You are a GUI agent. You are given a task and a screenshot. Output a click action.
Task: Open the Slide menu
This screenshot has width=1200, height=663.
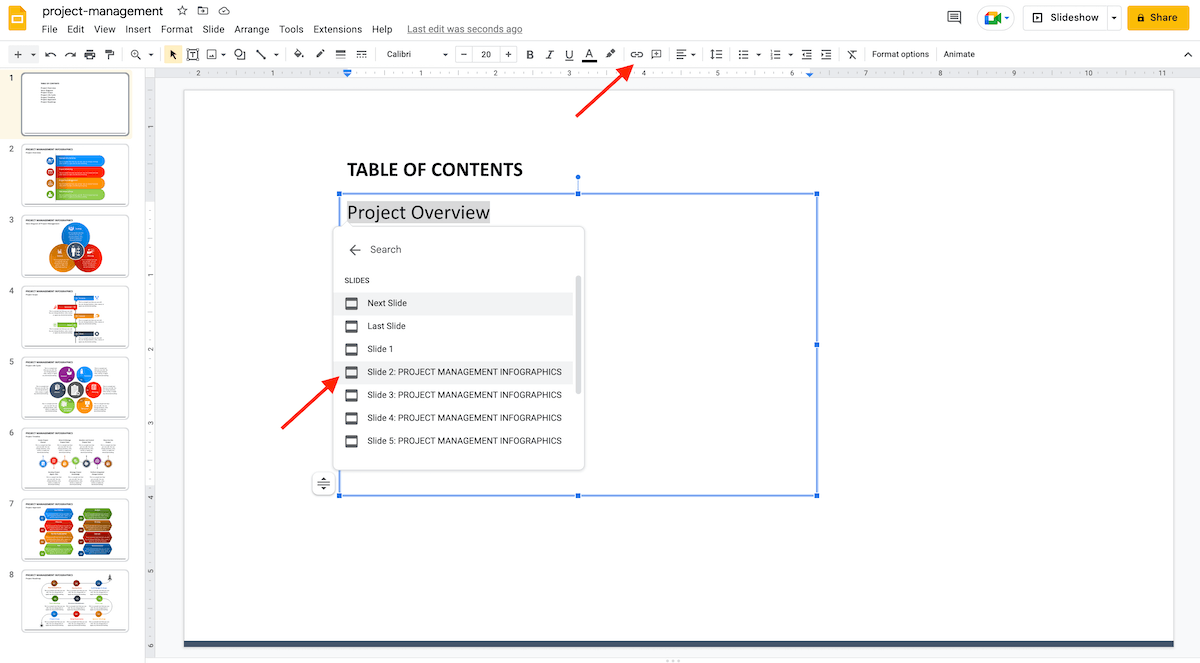[213, 30]
